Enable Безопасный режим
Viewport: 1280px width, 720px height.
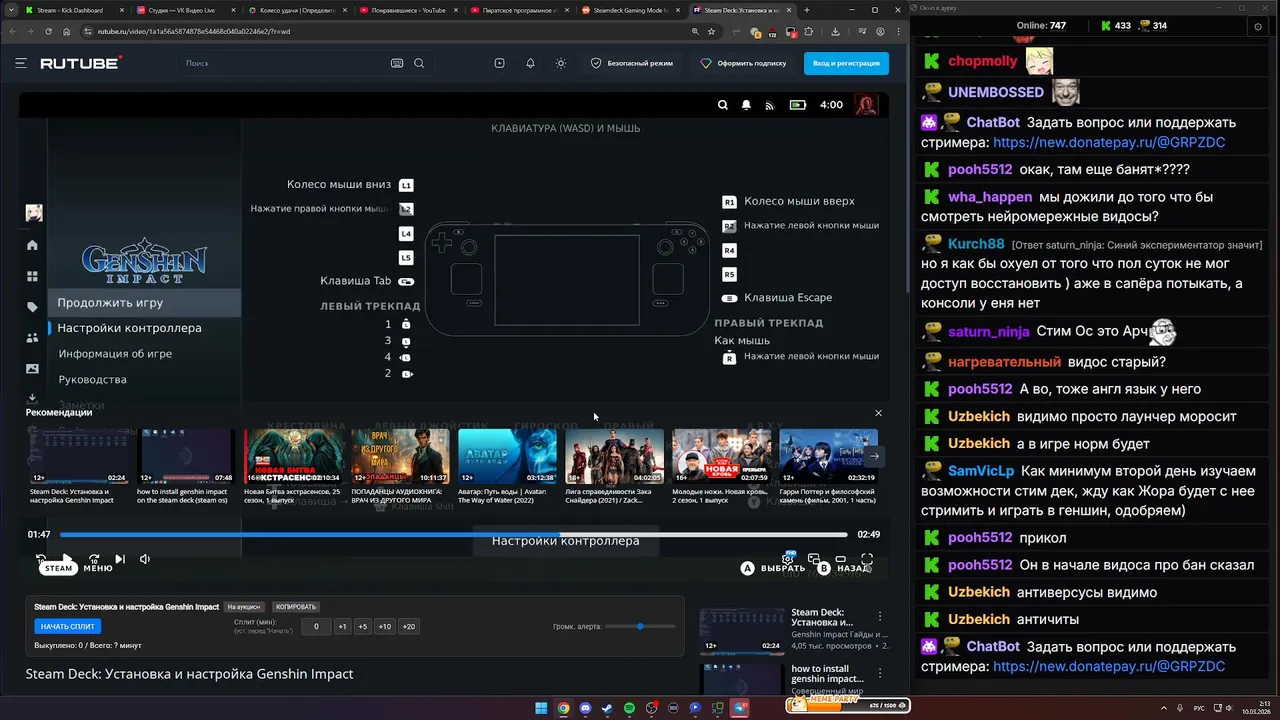(x=632, y=63)
